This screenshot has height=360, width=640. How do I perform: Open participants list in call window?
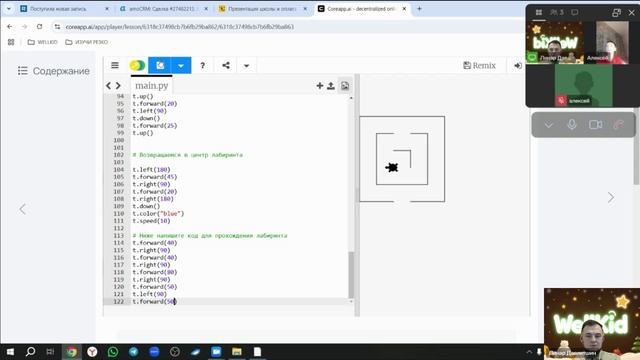pyautogui.click(x=557, y=12)
